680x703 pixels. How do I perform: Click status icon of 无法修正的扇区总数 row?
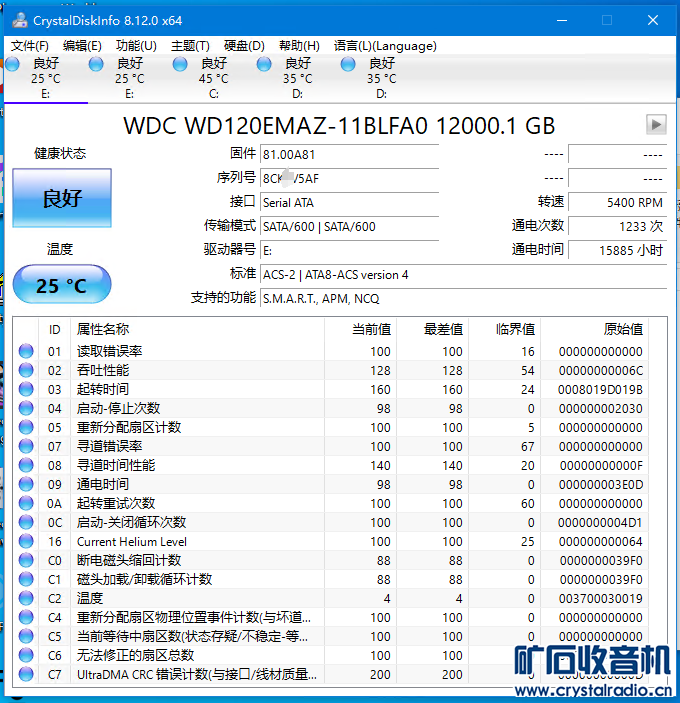(x=26, y=655)
